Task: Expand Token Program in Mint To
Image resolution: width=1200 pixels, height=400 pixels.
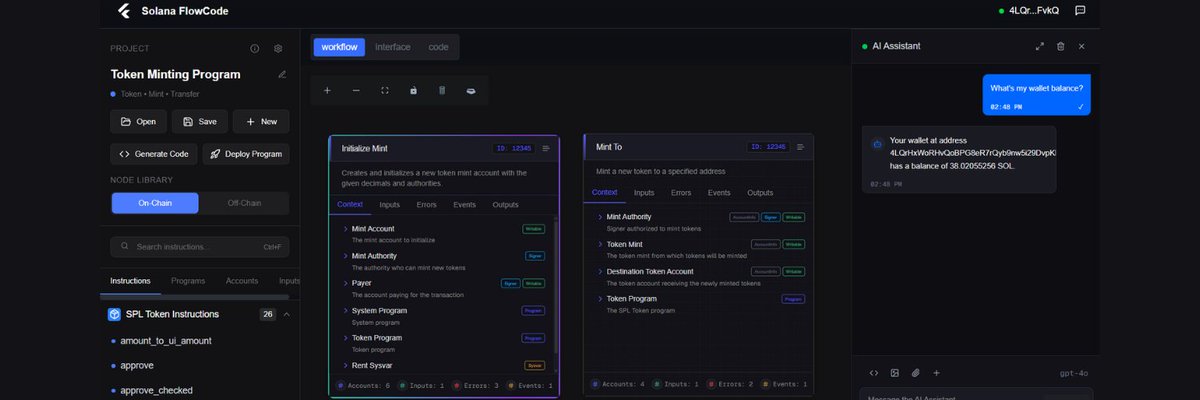Action: [600, 298]
